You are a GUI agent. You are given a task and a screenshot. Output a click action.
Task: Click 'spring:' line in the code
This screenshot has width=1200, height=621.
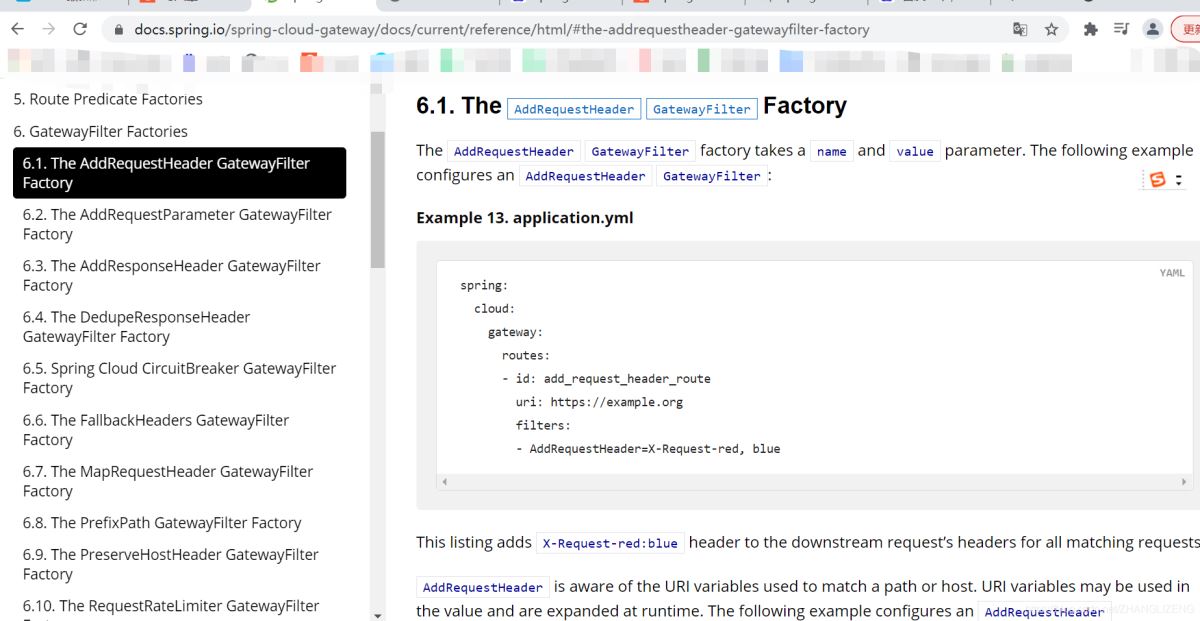pyautogui.click(x=484, y=286)
